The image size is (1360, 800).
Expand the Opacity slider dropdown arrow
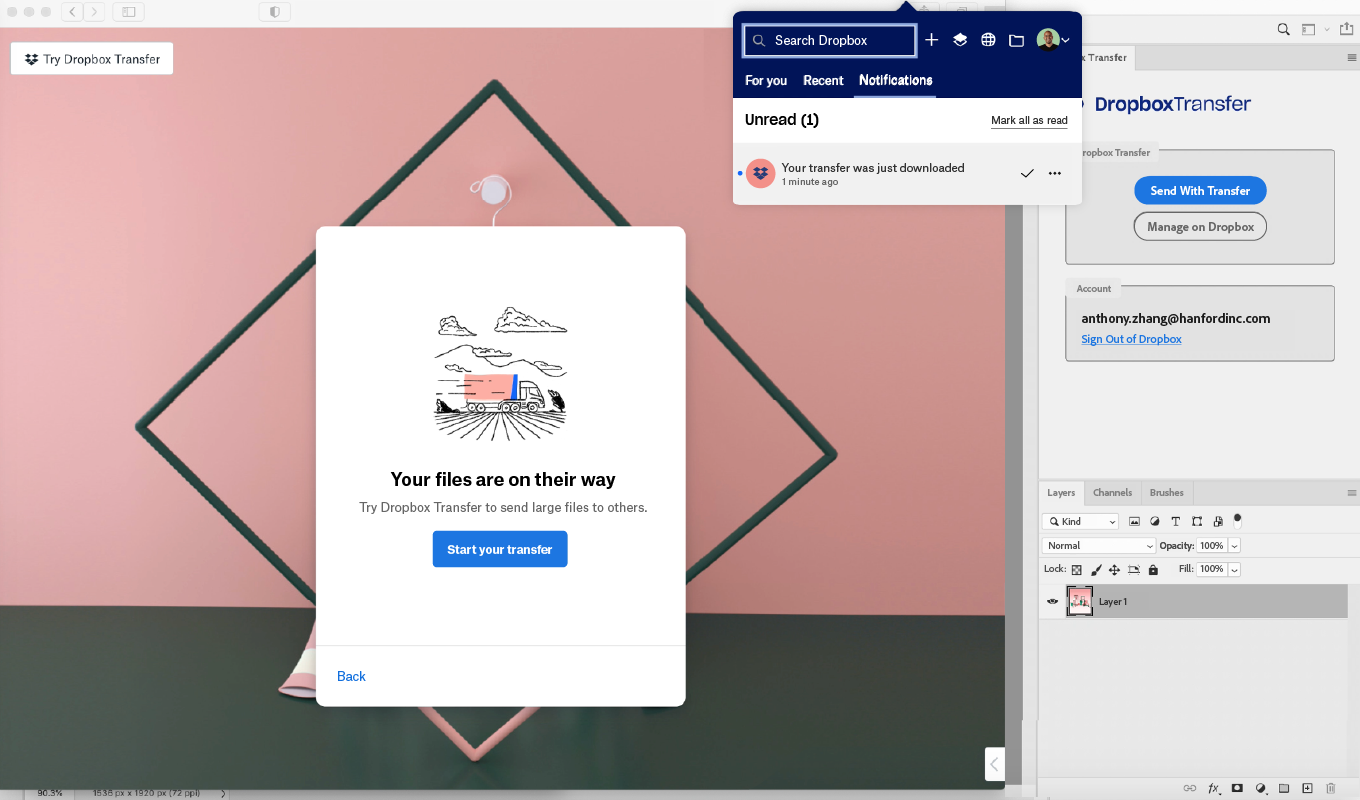click(x=1234, y=545)
